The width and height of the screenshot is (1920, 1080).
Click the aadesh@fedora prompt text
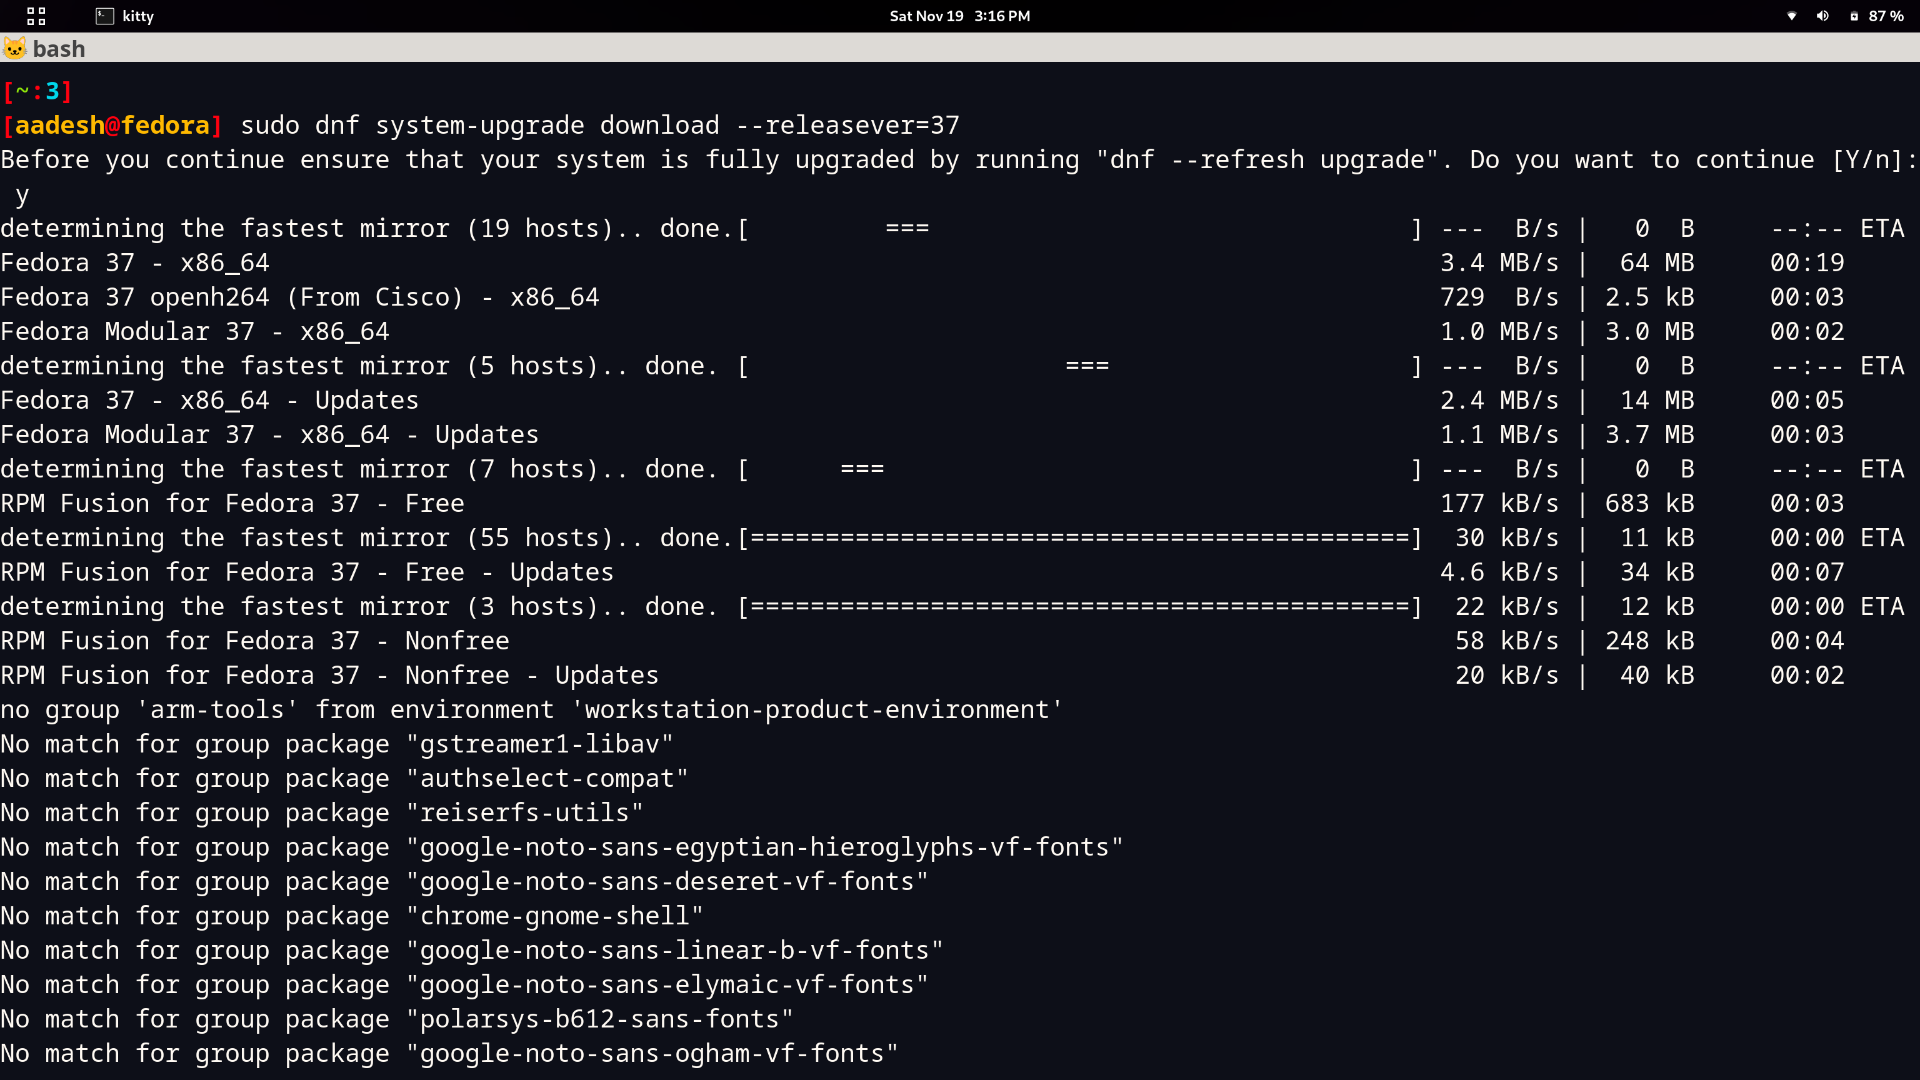click(x=112, y=125)
